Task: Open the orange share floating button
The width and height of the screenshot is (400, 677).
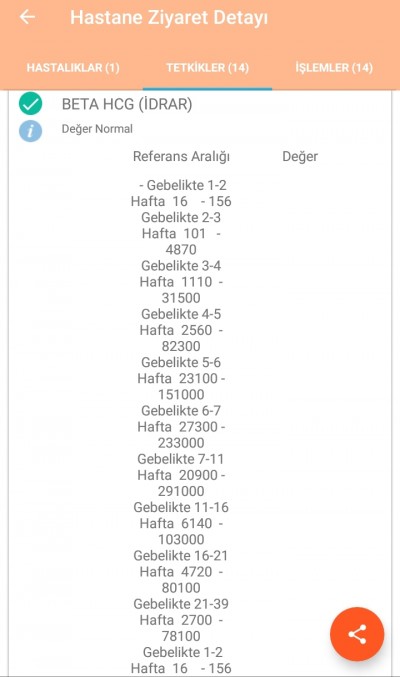Action: tap(357, 634)
